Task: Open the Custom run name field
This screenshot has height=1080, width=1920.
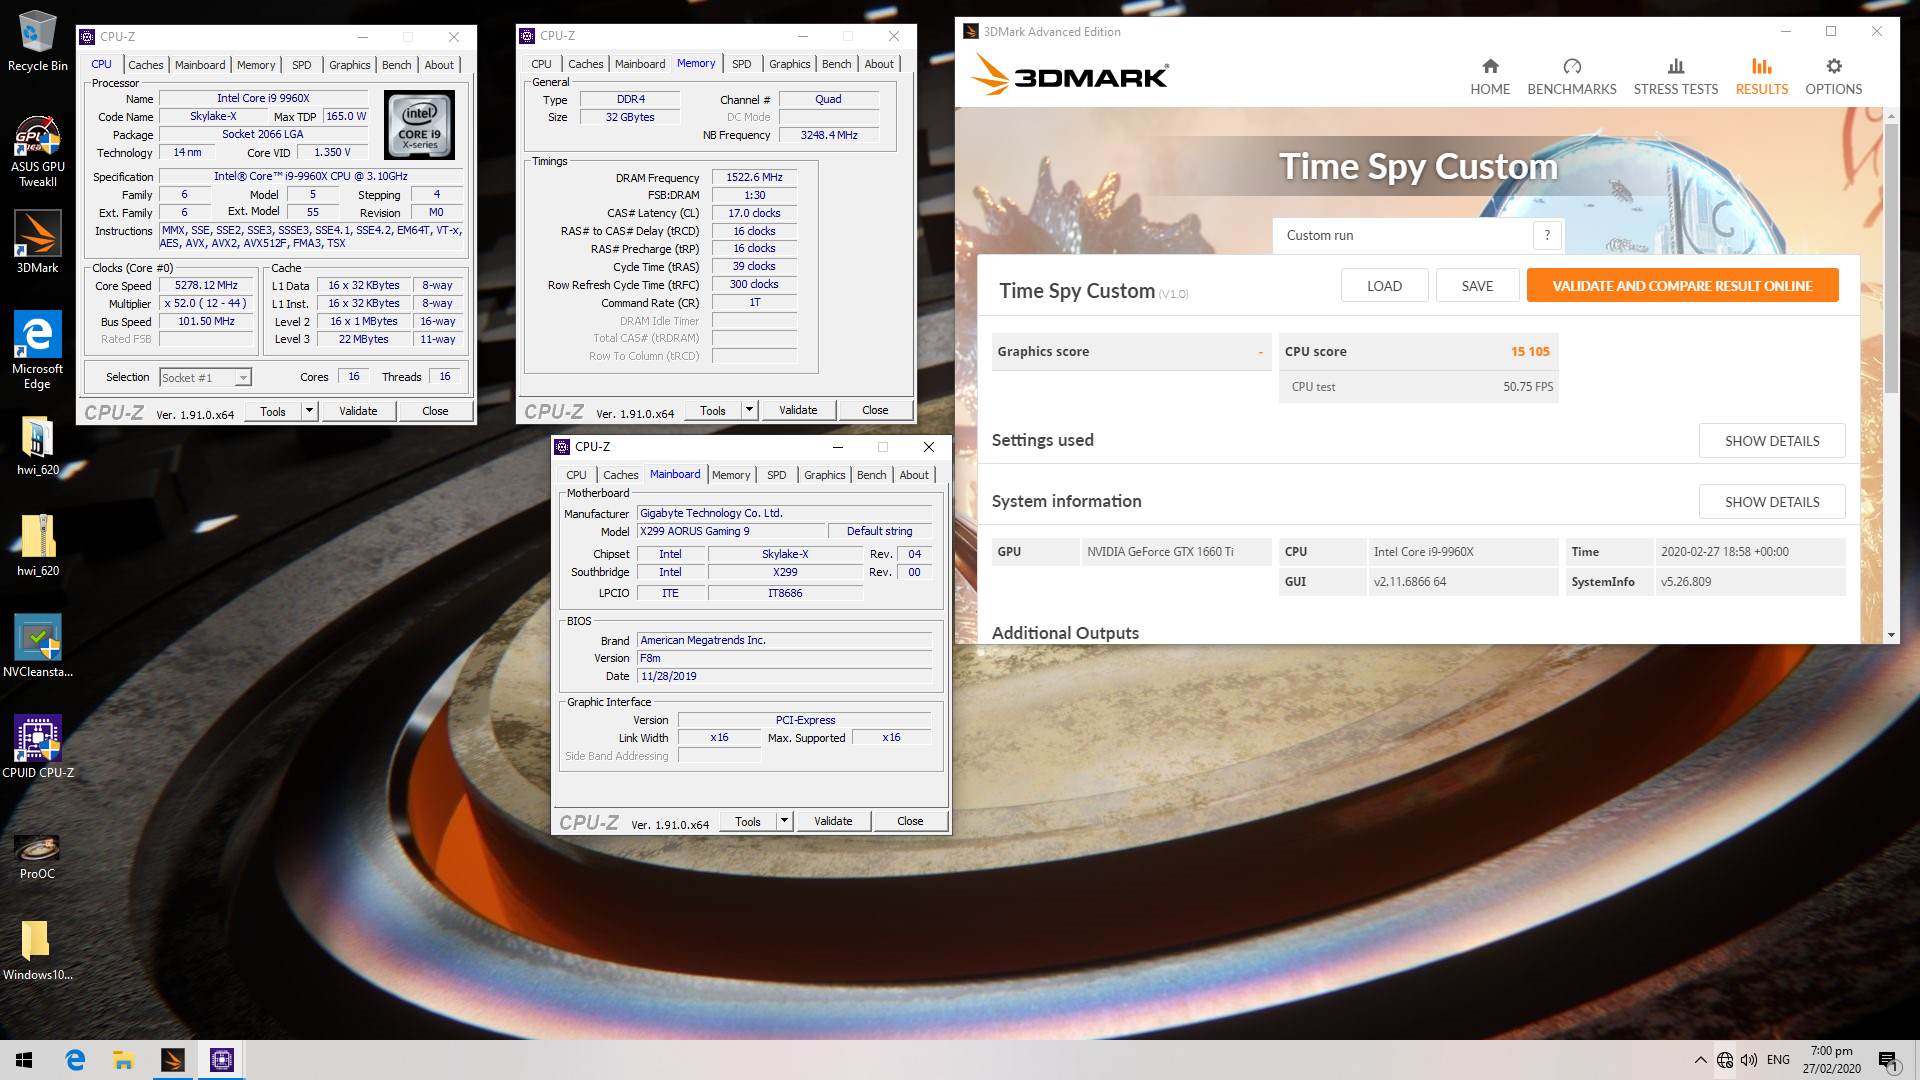Action: pos(1403,235)
